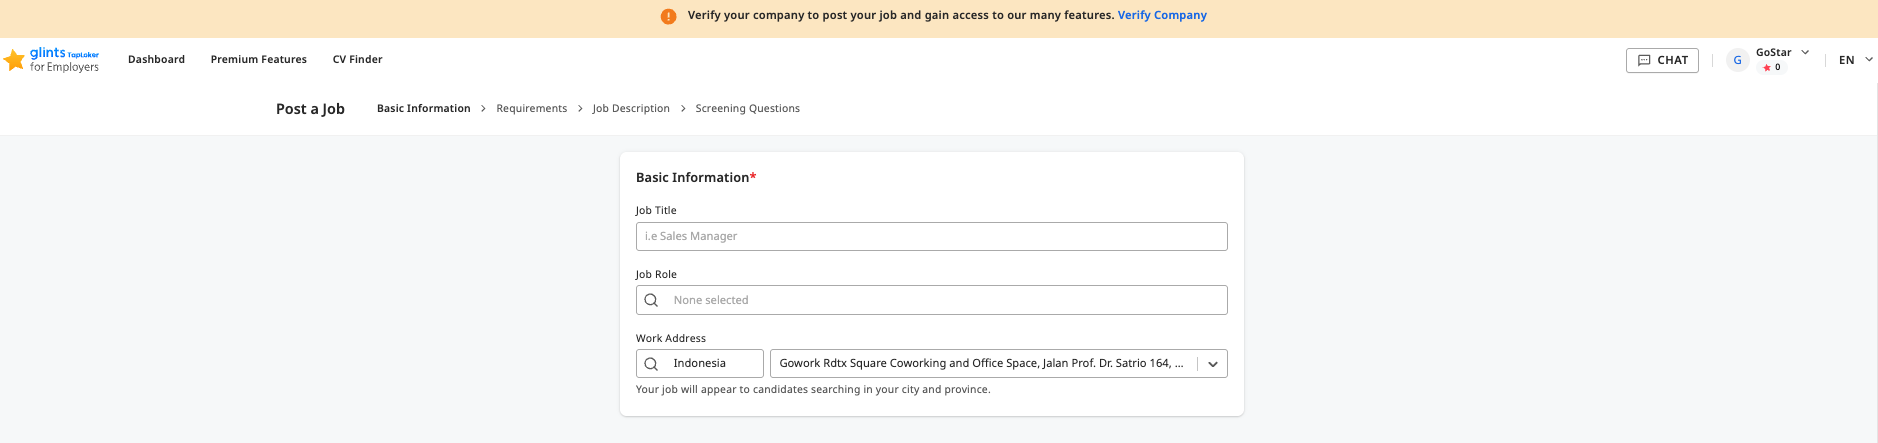Go to Dashboard

[157, 60]
